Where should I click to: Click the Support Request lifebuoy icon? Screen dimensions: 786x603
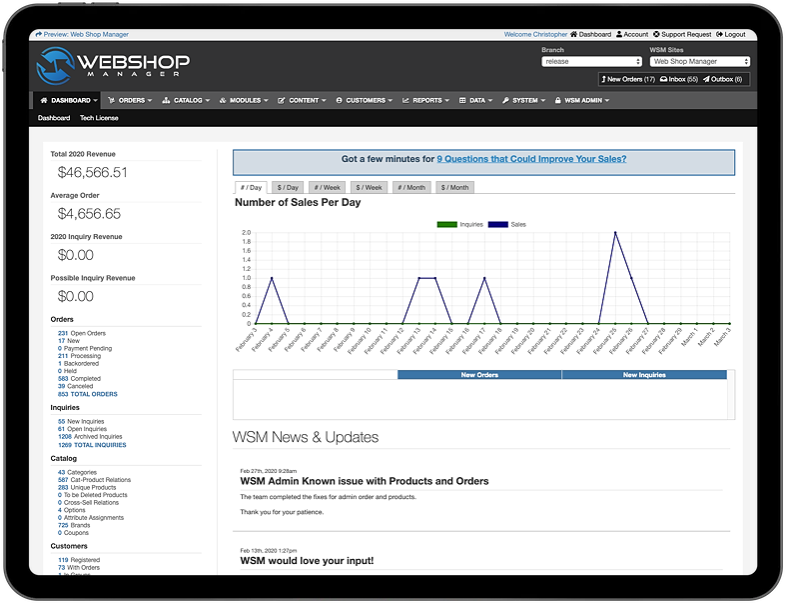point(656,35)
